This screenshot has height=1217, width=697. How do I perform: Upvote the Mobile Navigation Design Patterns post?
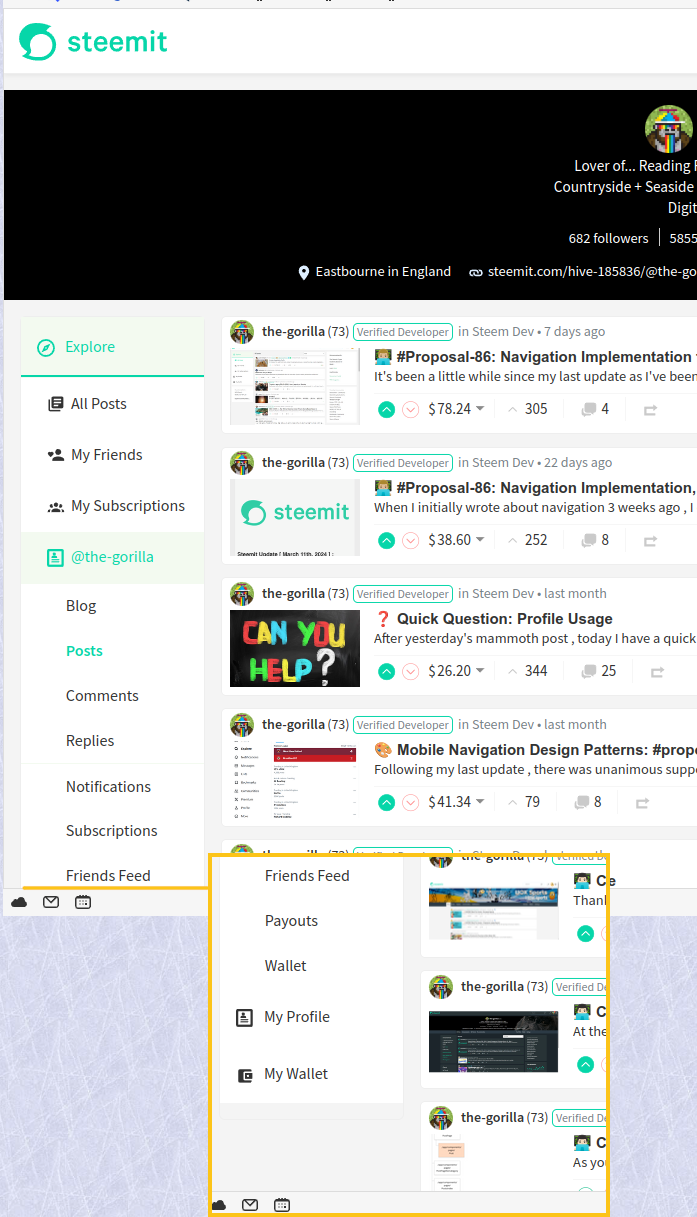[386, 802]
